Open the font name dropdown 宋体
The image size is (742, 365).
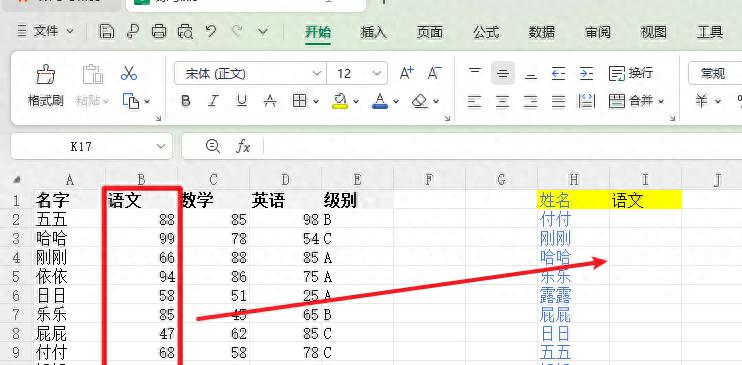pyautogui.click(x=317, y=73)
